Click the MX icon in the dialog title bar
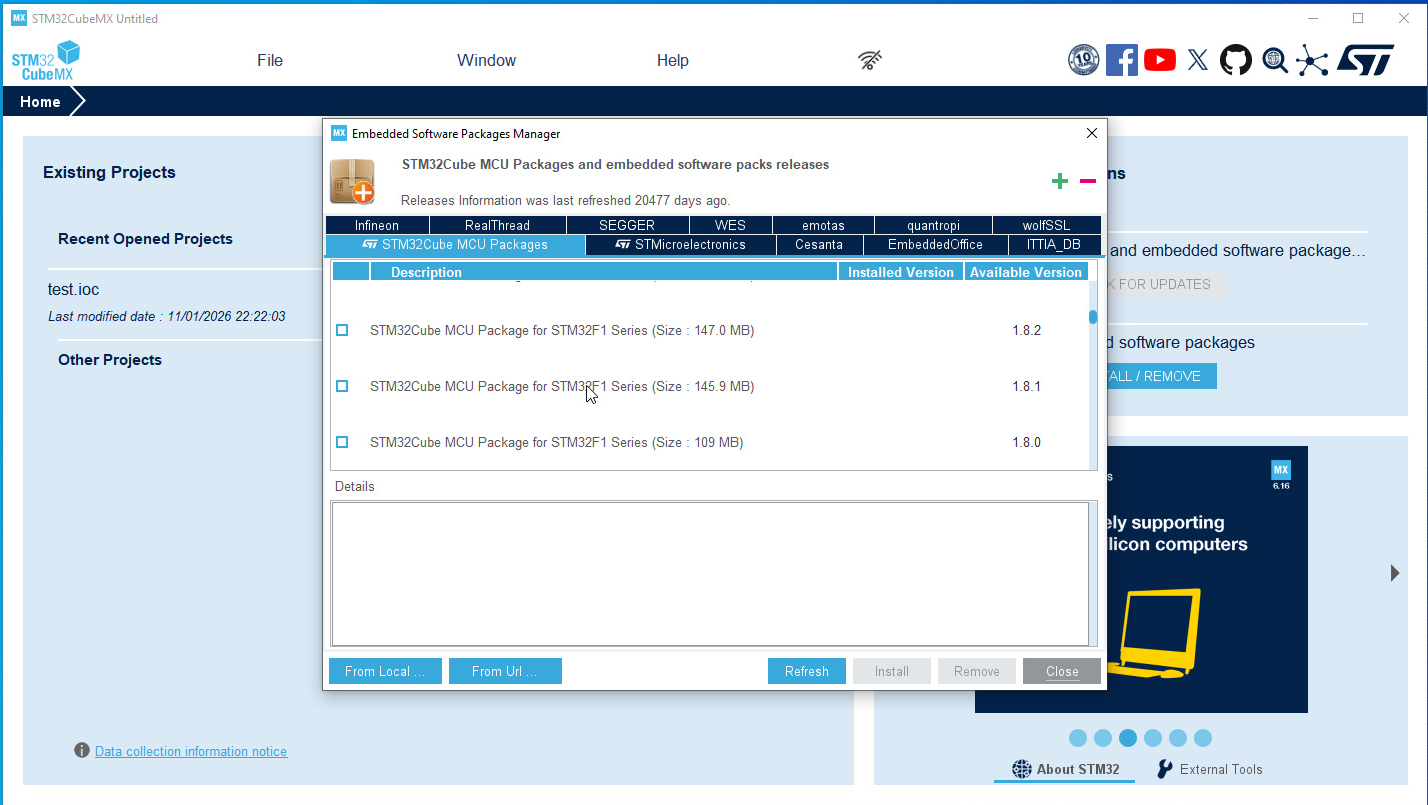Viewport: 1428px width, 805px height. 339,133
